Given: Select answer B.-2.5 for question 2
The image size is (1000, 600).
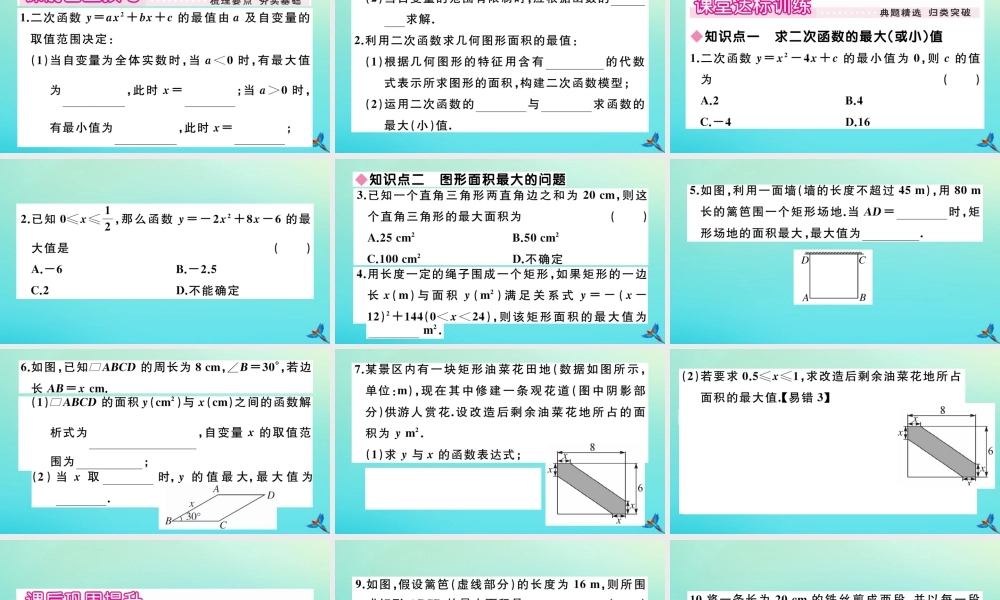Looking at the screenshot, I should [x=196, y=269].
